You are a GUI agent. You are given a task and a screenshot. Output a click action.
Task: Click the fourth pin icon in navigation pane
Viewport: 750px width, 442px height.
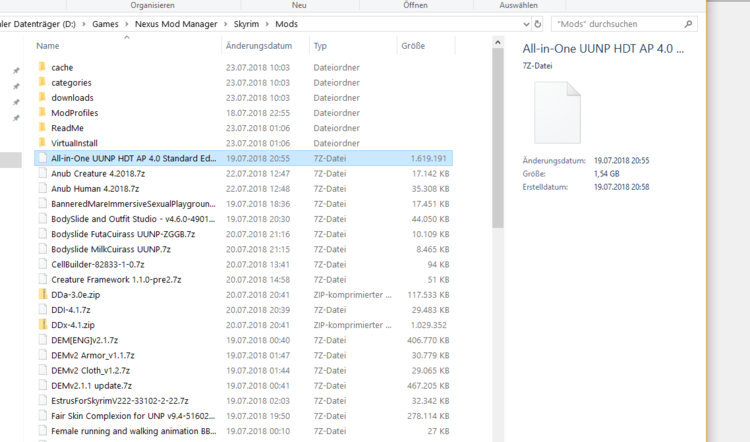[x=16, y=118]
